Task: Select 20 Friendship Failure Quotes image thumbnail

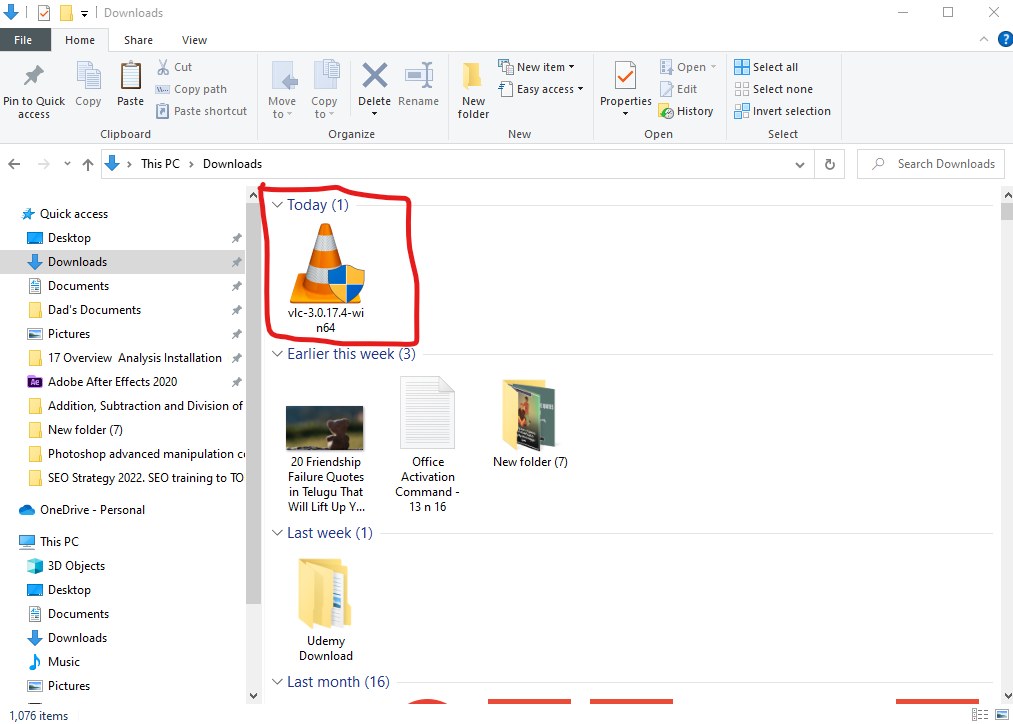Action: 325,428
